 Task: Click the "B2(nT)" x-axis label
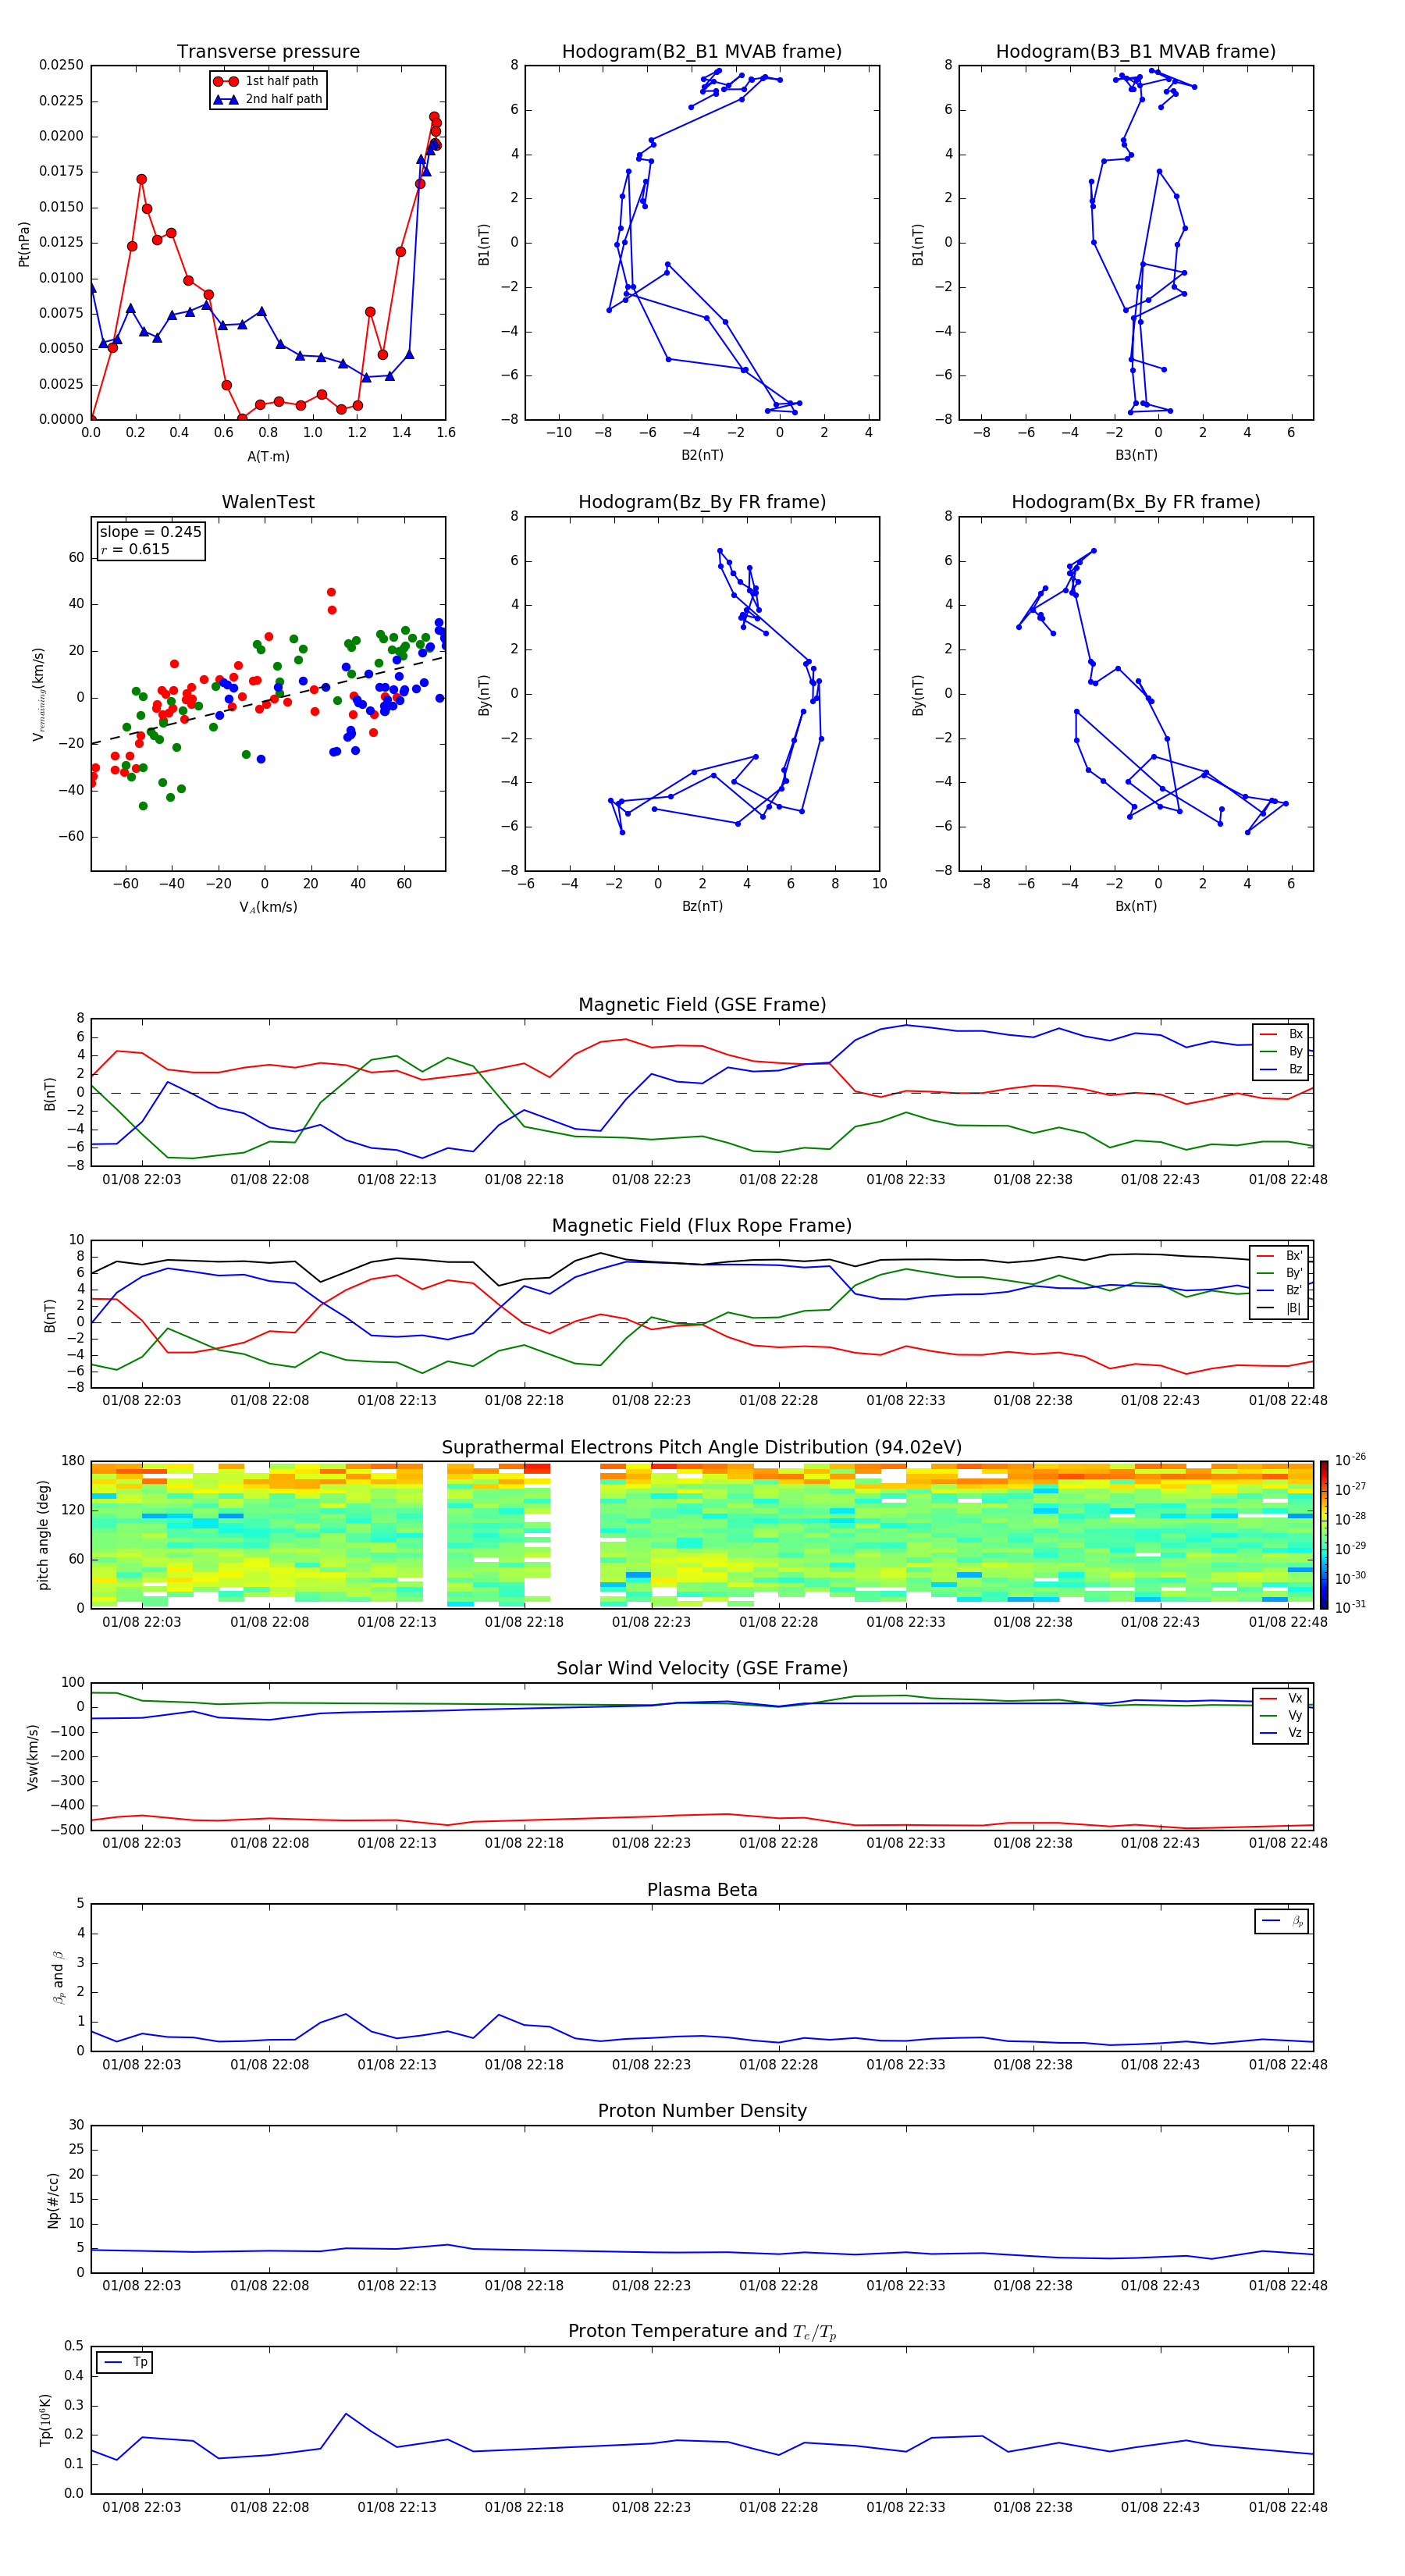pyautogui.click(x=702, y=455)
